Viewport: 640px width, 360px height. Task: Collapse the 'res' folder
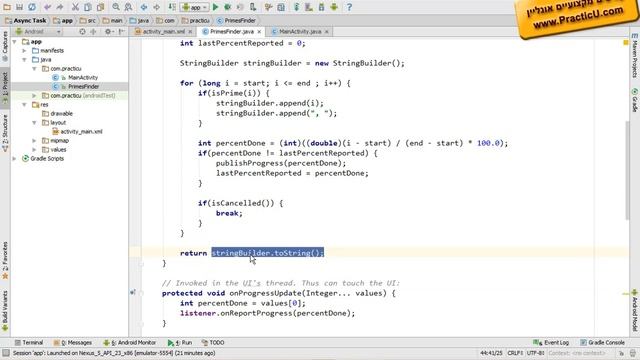(24, 104)
